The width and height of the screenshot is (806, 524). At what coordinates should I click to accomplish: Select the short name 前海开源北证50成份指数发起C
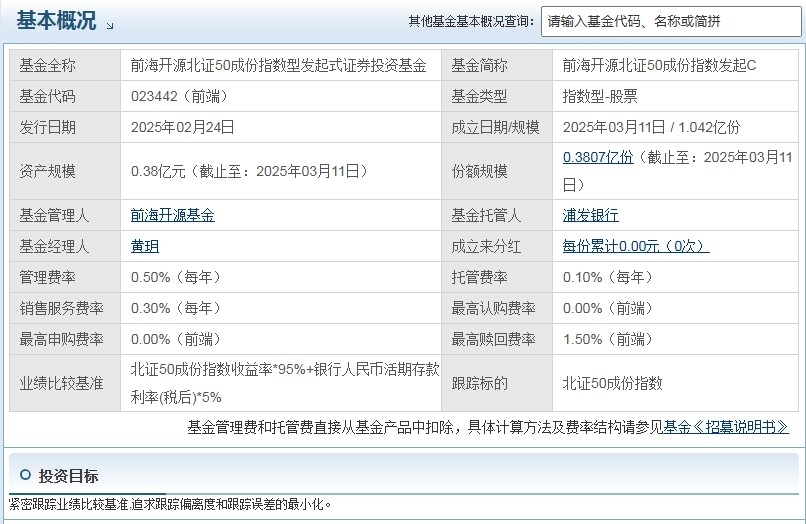(x=659, y=65)
